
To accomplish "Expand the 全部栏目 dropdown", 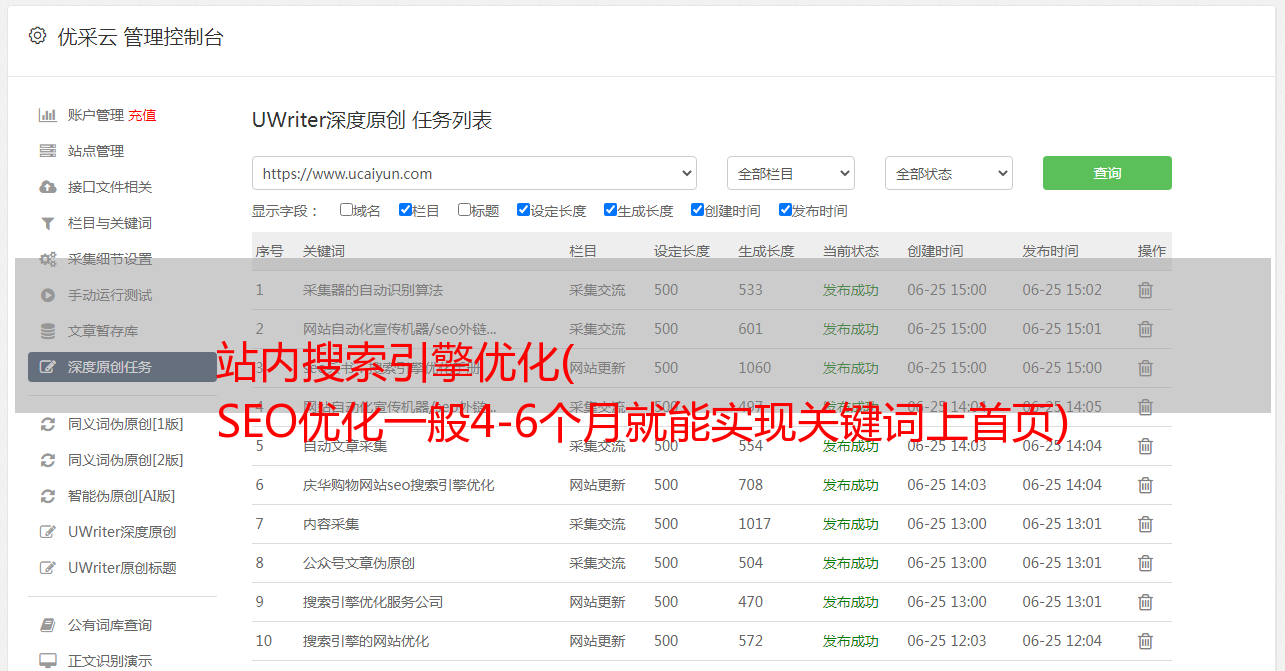I will click(x=790, y=173).
